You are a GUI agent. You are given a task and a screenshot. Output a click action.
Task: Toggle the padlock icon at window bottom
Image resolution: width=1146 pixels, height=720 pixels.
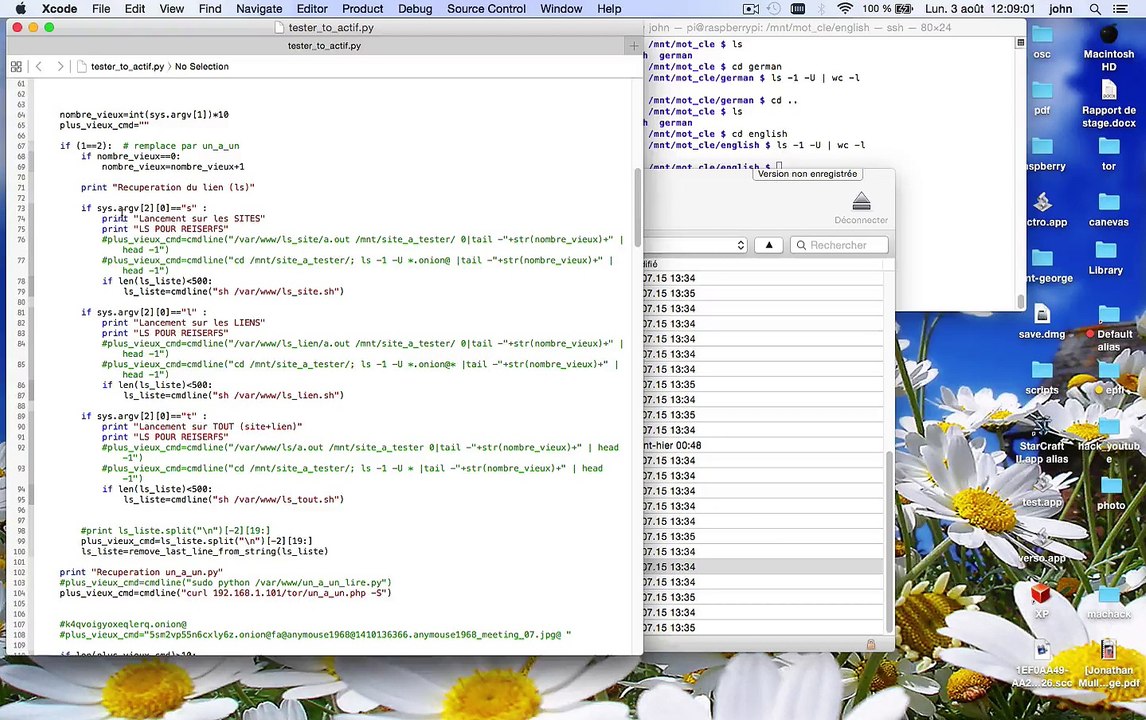(x=870, y=645)
